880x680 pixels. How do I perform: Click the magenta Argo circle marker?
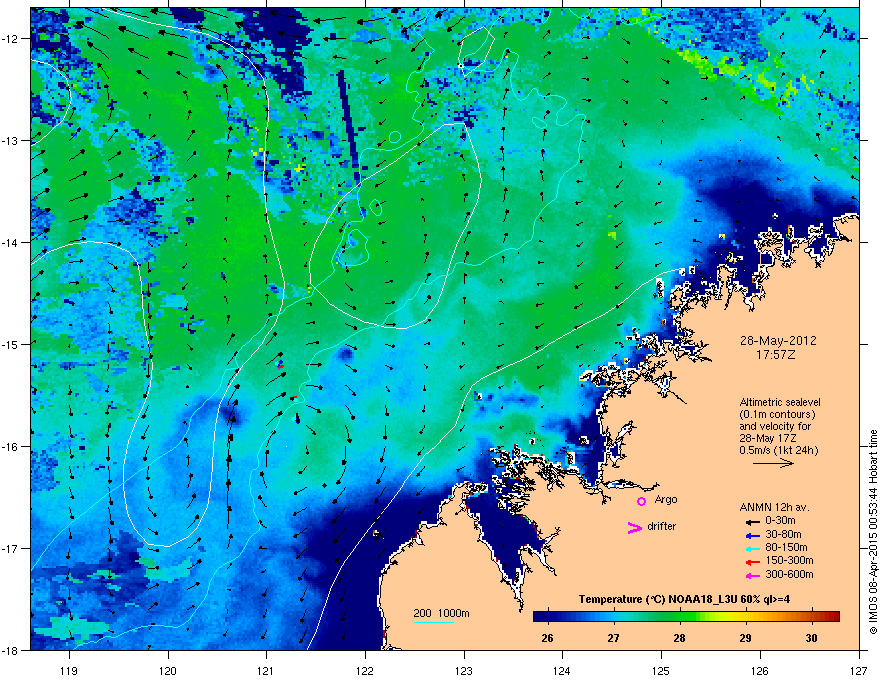tap(641, 501)
